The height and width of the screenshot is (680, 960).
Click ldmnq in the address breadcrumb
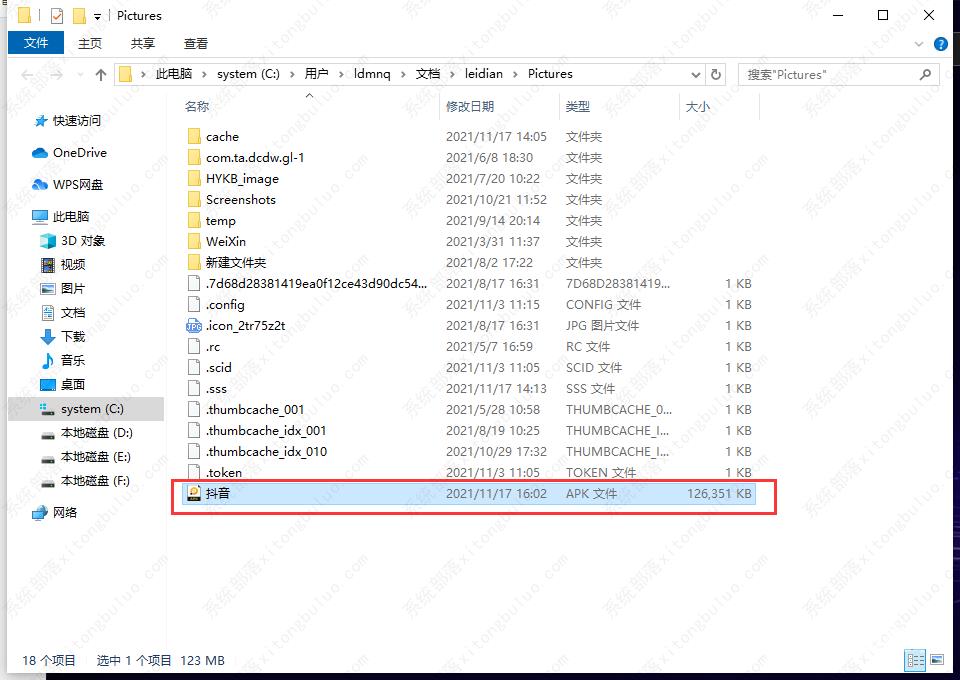click(x=372, y=74)
